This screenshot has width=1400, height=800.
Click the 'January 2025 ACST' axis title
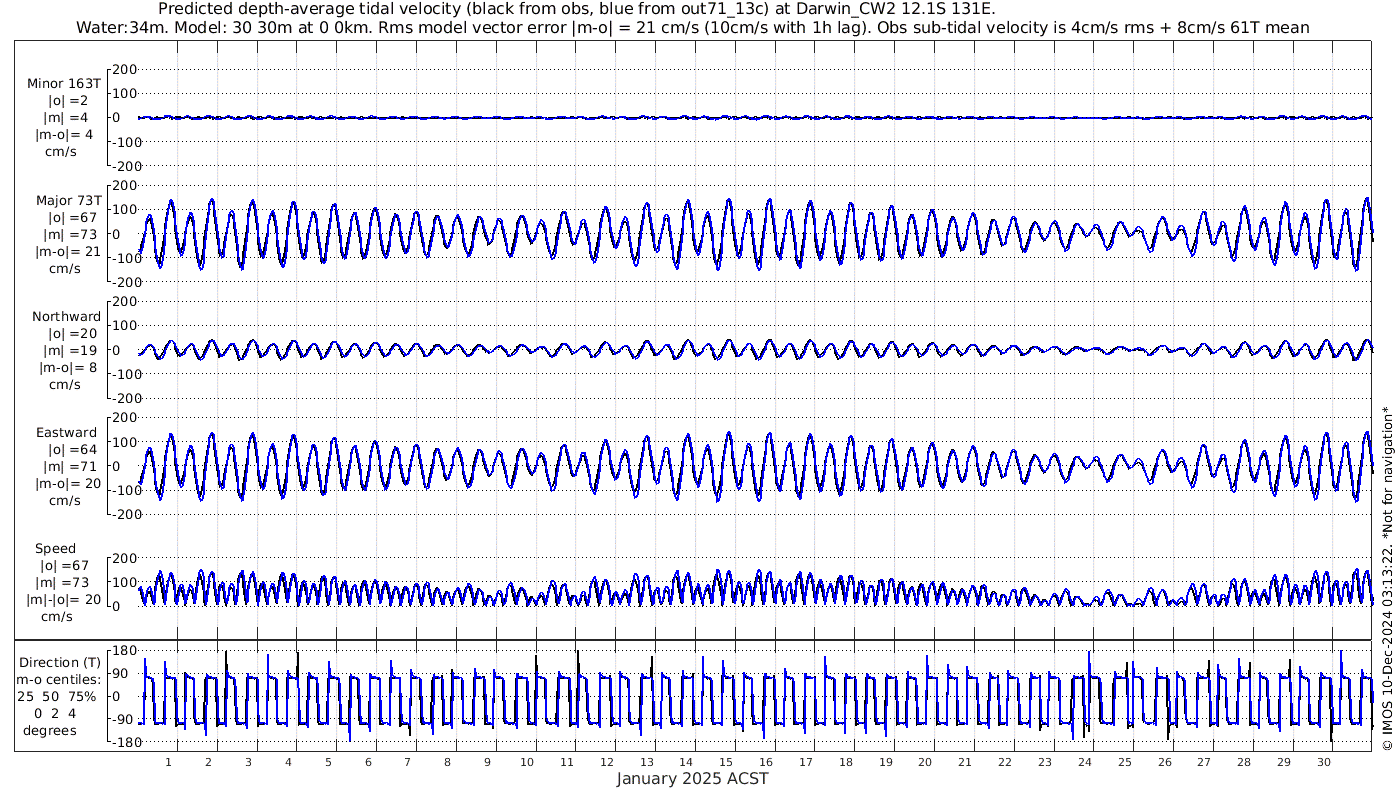692,779
